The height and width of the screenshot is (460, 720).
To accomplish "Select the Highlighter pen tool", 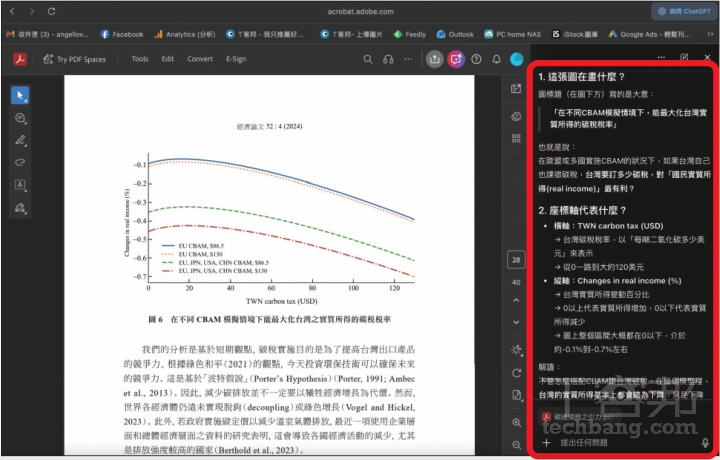I will [x=20, y=140].
